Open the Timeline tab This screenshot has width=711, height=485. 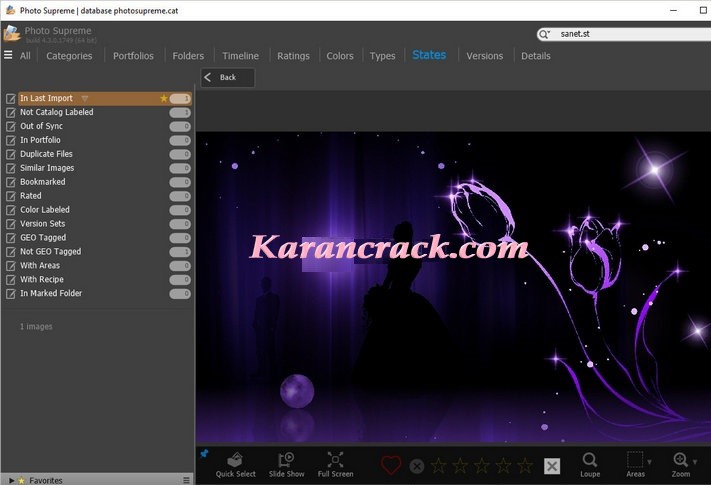point(240,56)
